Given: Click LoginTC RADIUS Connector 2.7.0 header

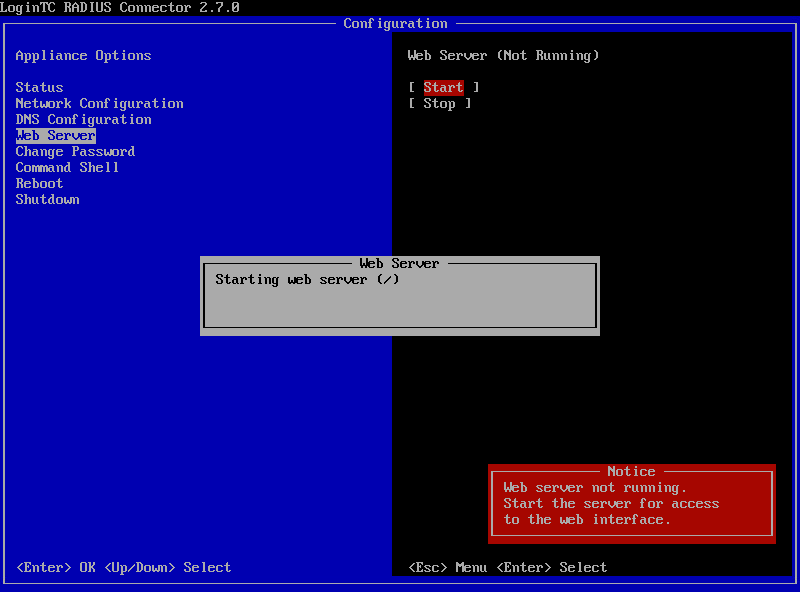Looking at the screenshot, I should (x=120, y=8).
